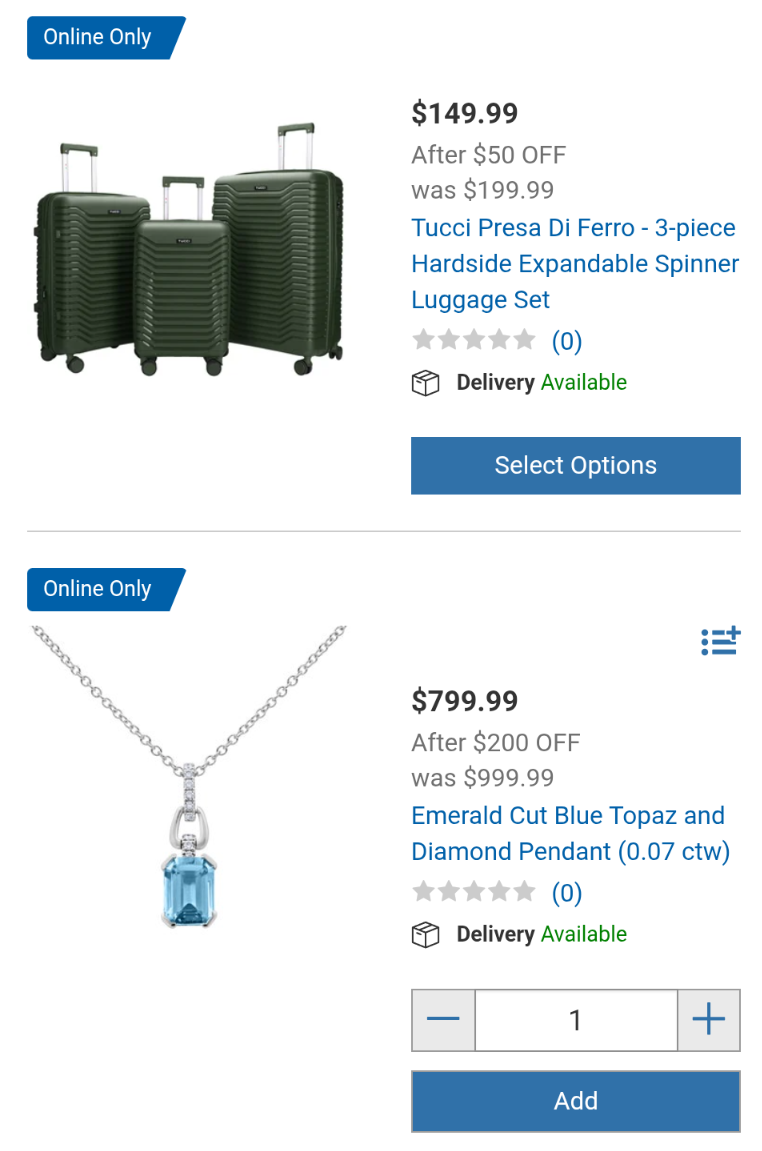Click the $149.99 luggage set price
The width and height of the screenshot is (762, 1151).
click(x=465, y=113)
